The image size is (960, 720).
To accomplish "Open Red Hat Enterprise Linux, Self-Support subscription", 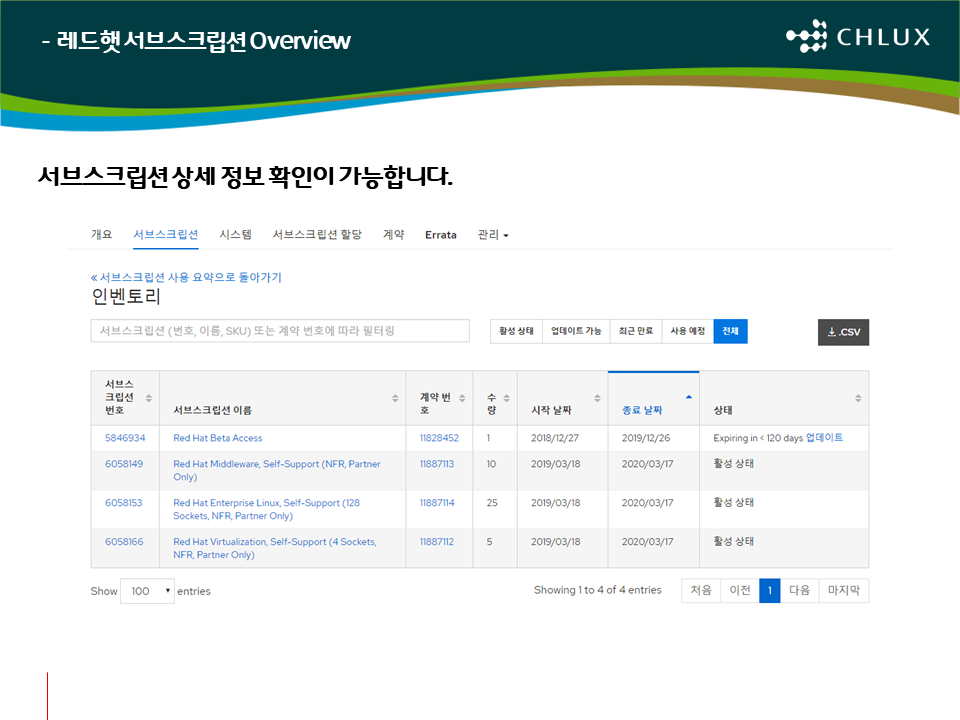I will [266, 509].
